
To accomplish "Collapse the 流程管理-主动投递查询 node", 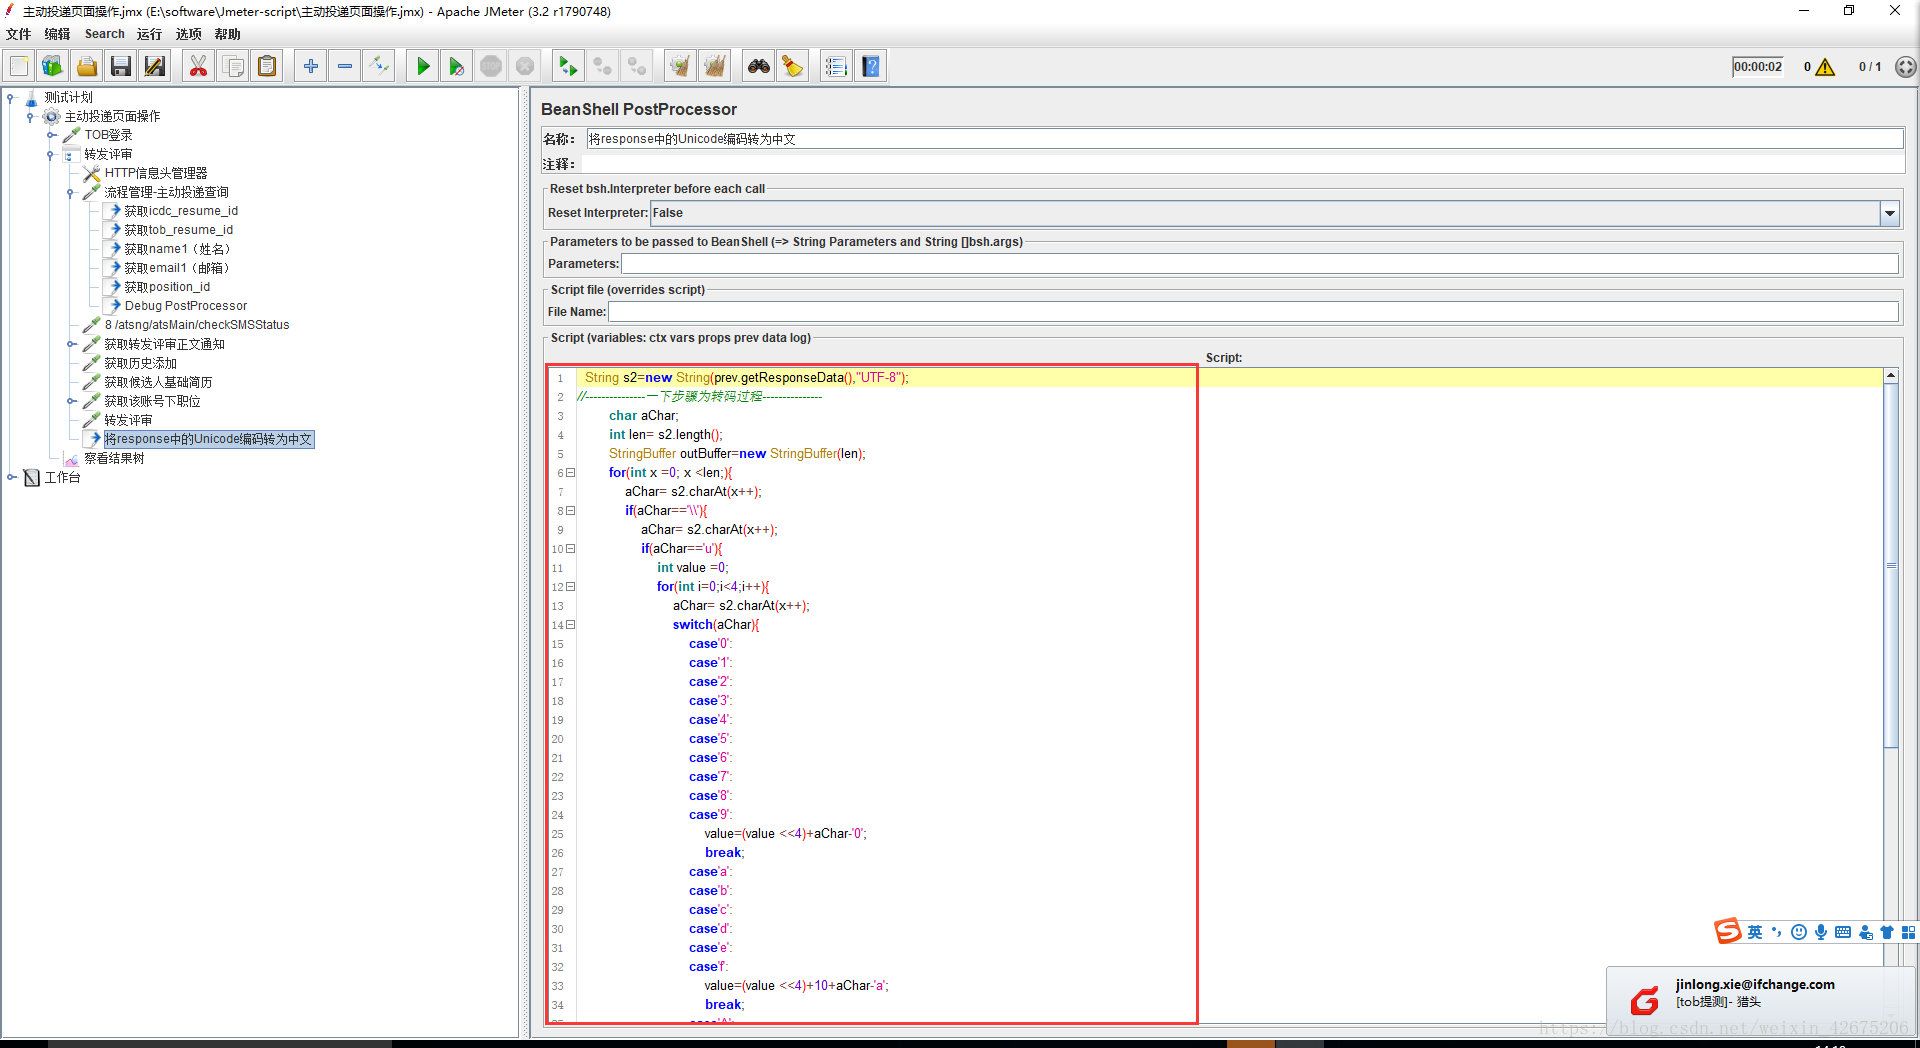I will click(x=71, y=193).
